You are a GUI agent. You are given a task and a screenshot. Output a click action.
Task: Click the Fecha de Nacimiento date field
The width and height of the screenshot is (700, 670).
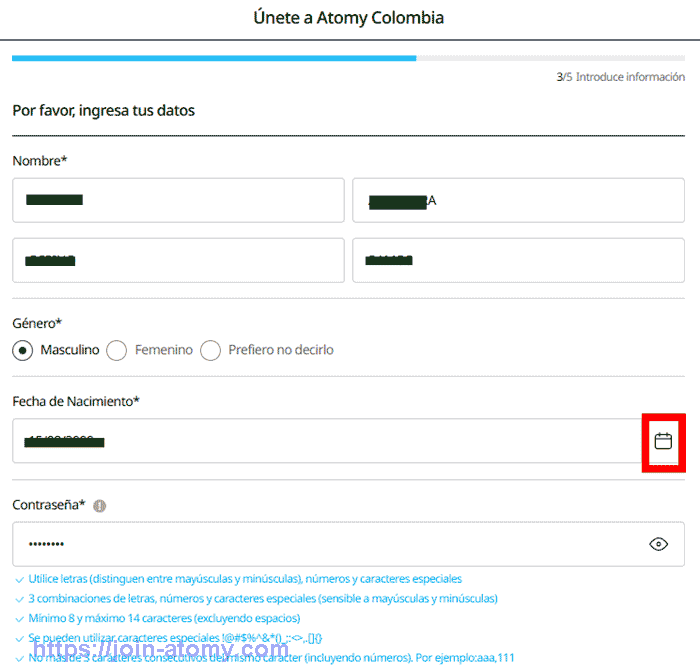(x=320, y=441)
